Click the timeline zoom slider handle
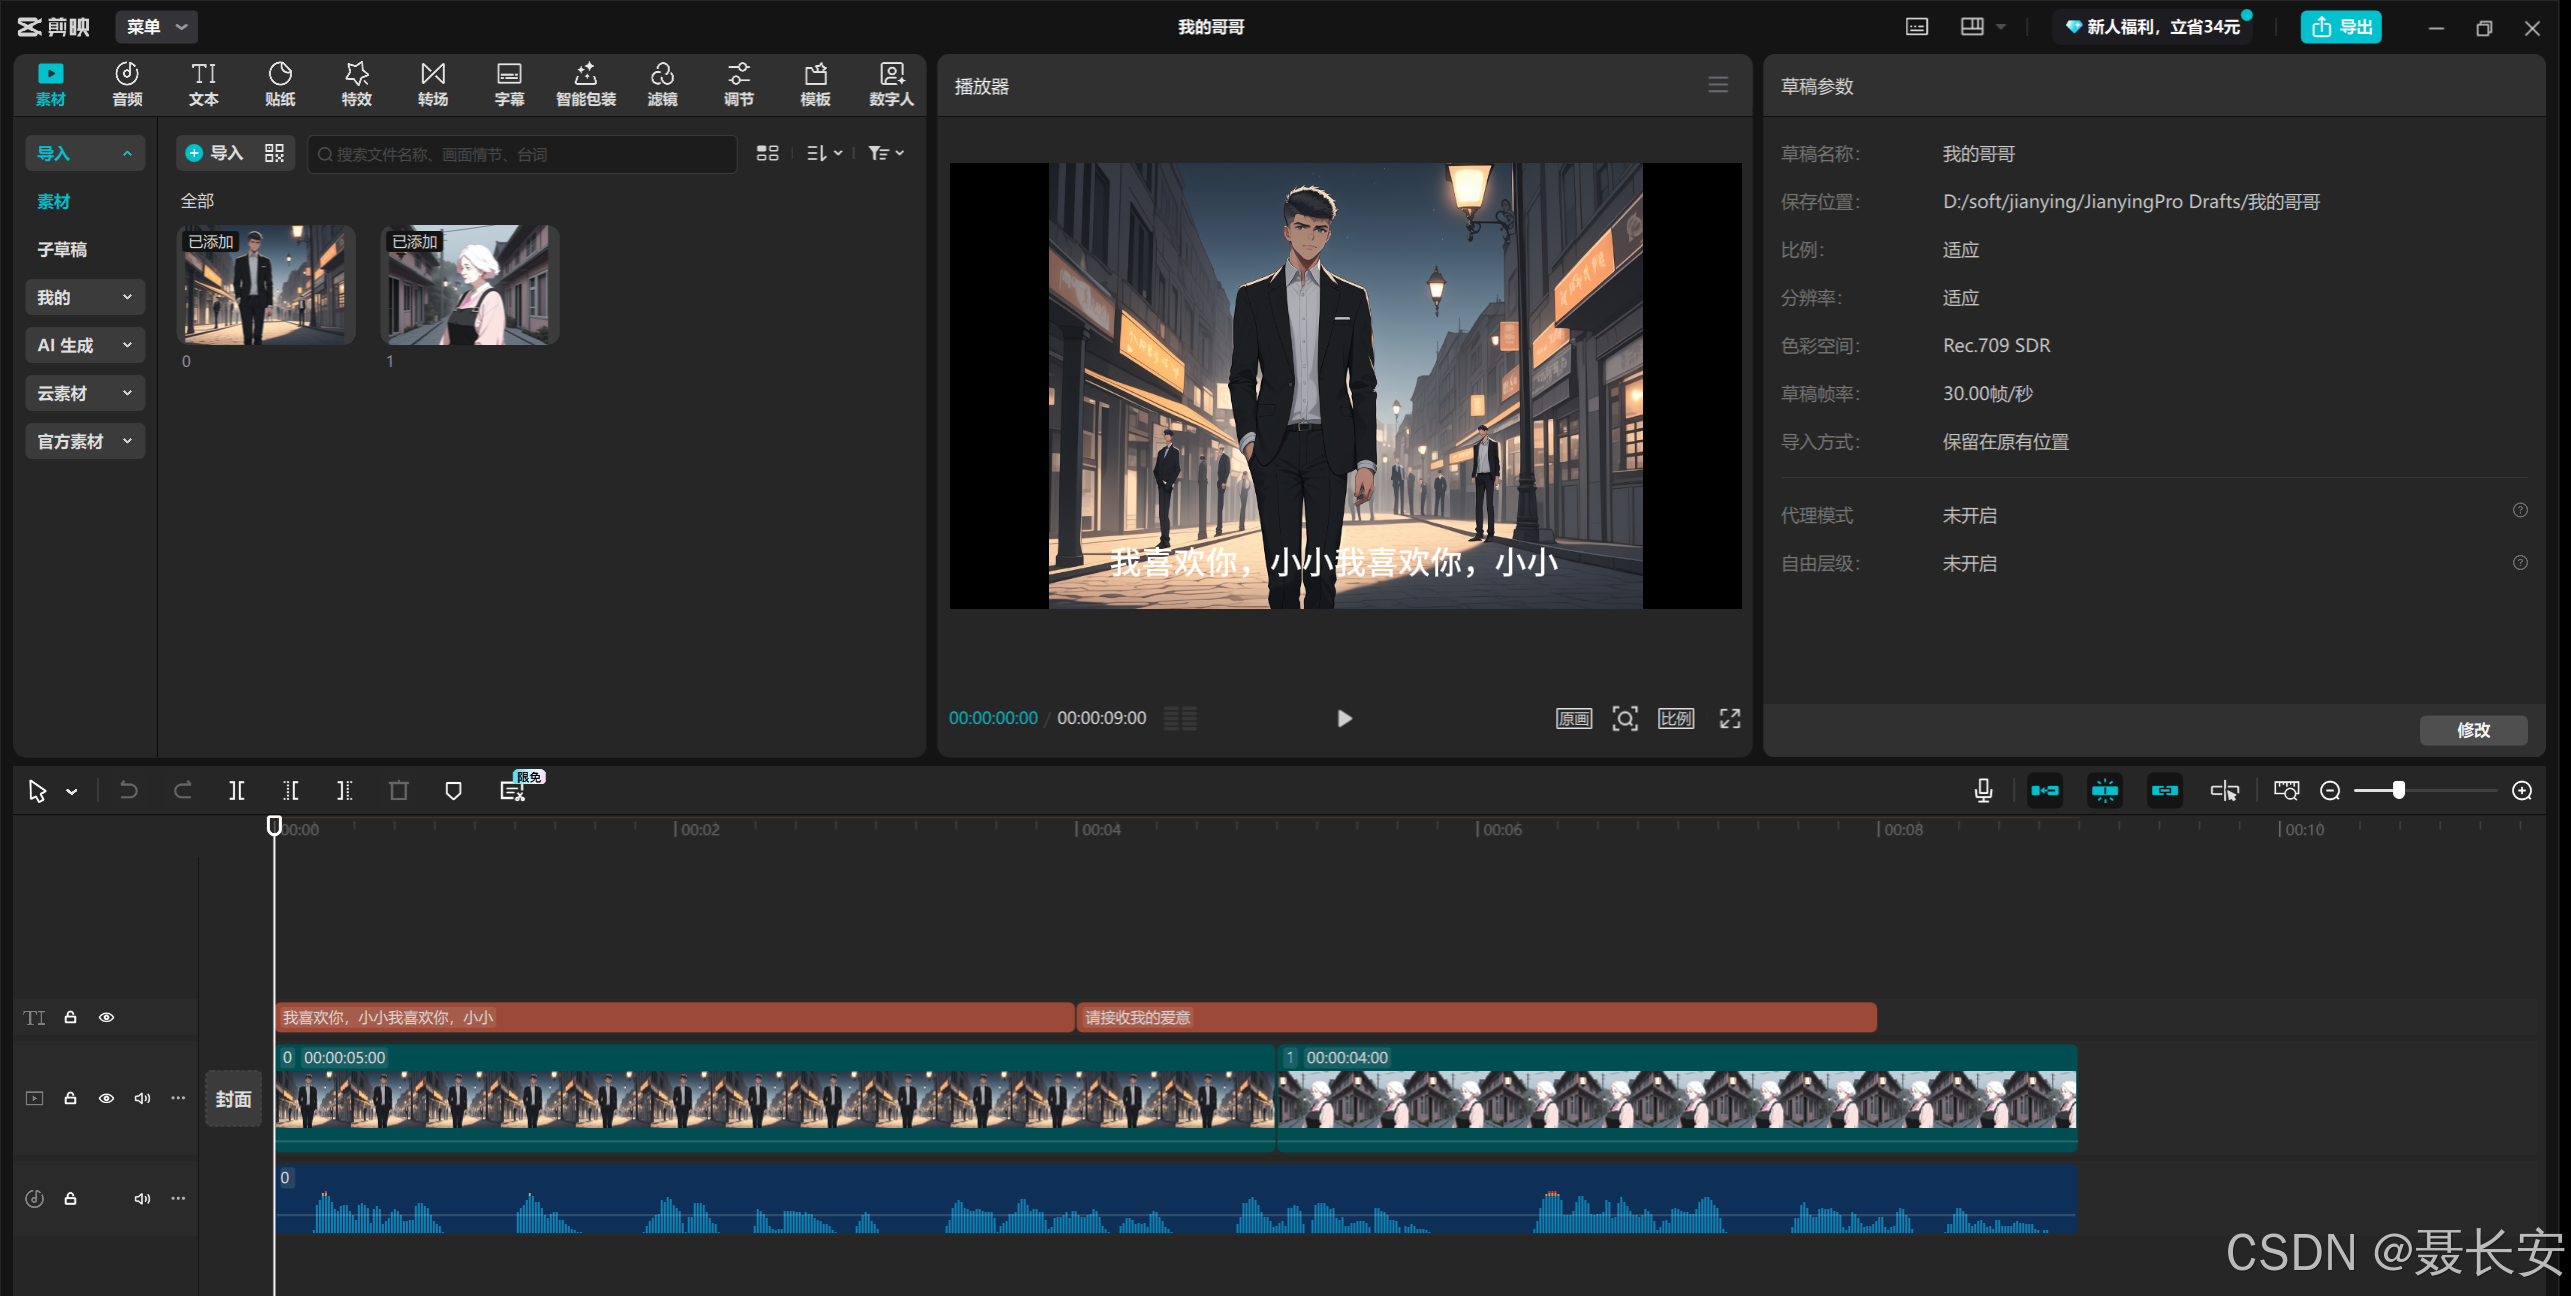The image size is (2571, 1296). click(2398, 791)
